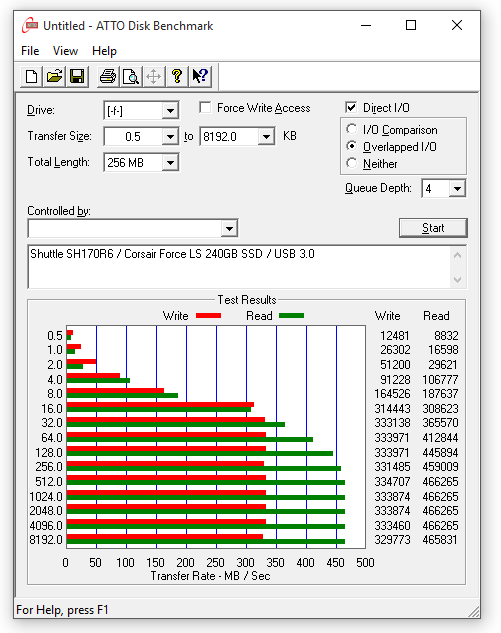Click the Read value 445894
Viewport: 501px width, 633px height.
440,453
